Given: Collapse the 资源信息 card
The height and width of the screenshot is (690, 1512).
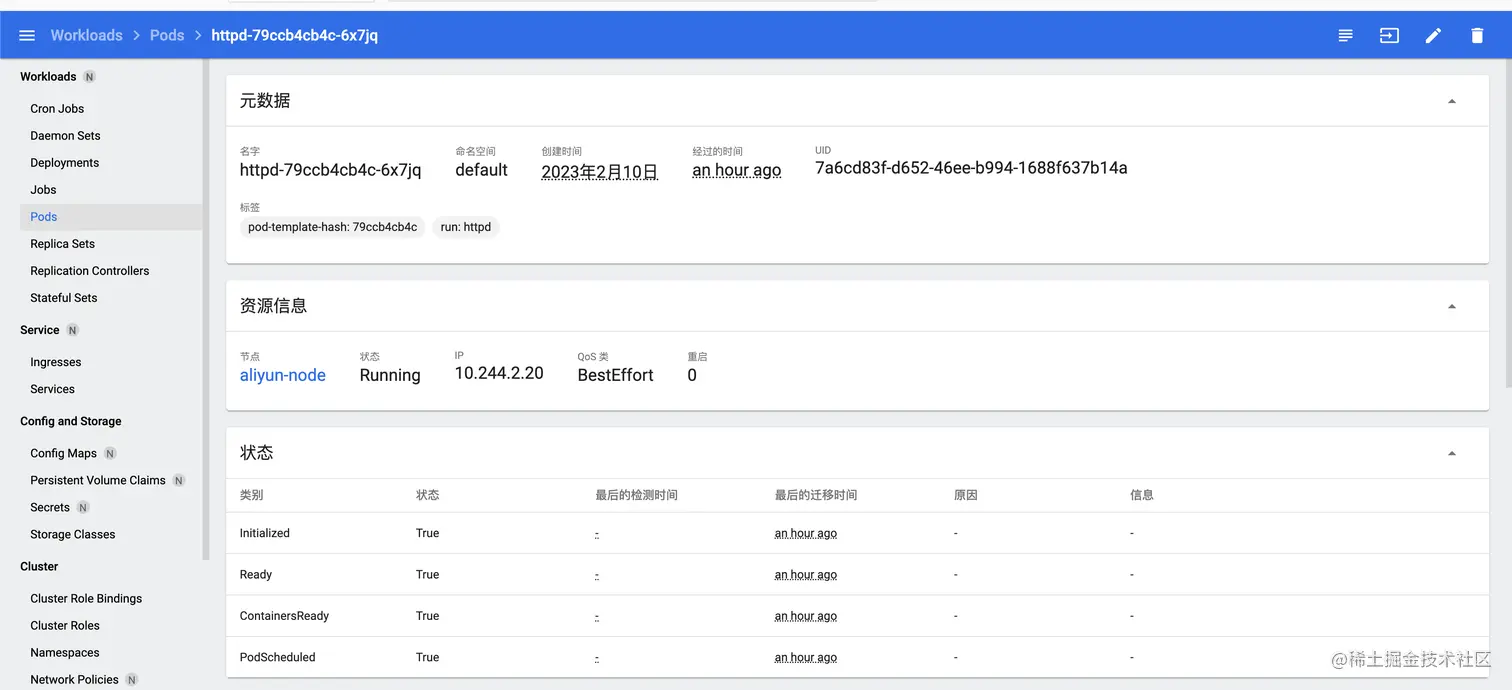Looking at the screenshot, I should [x=1452, y=306].
